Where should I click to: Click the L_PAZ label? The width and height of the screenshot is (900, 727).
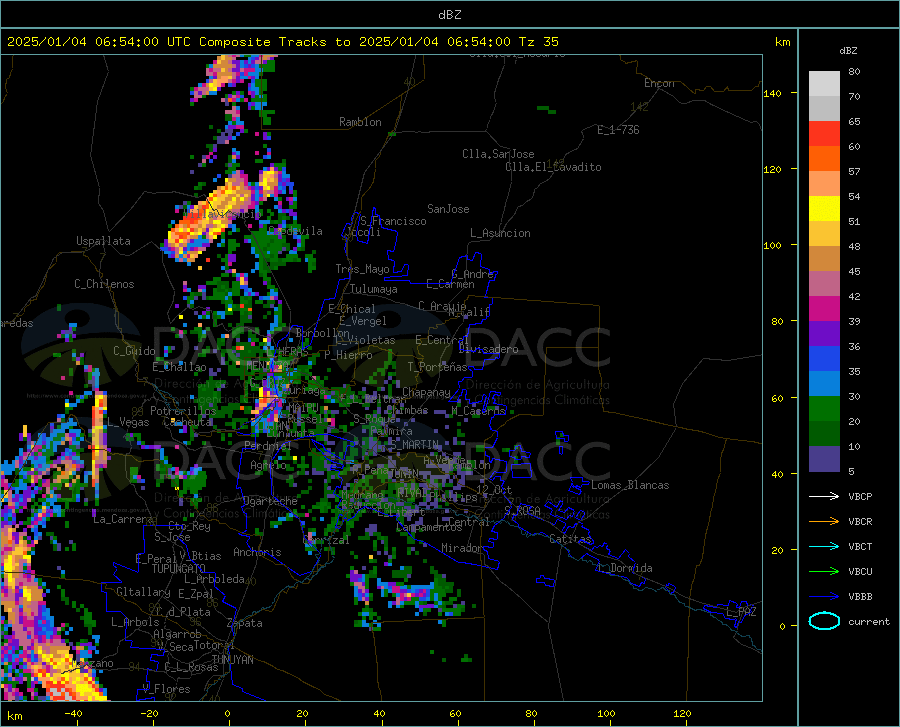[x=741, y=612]
